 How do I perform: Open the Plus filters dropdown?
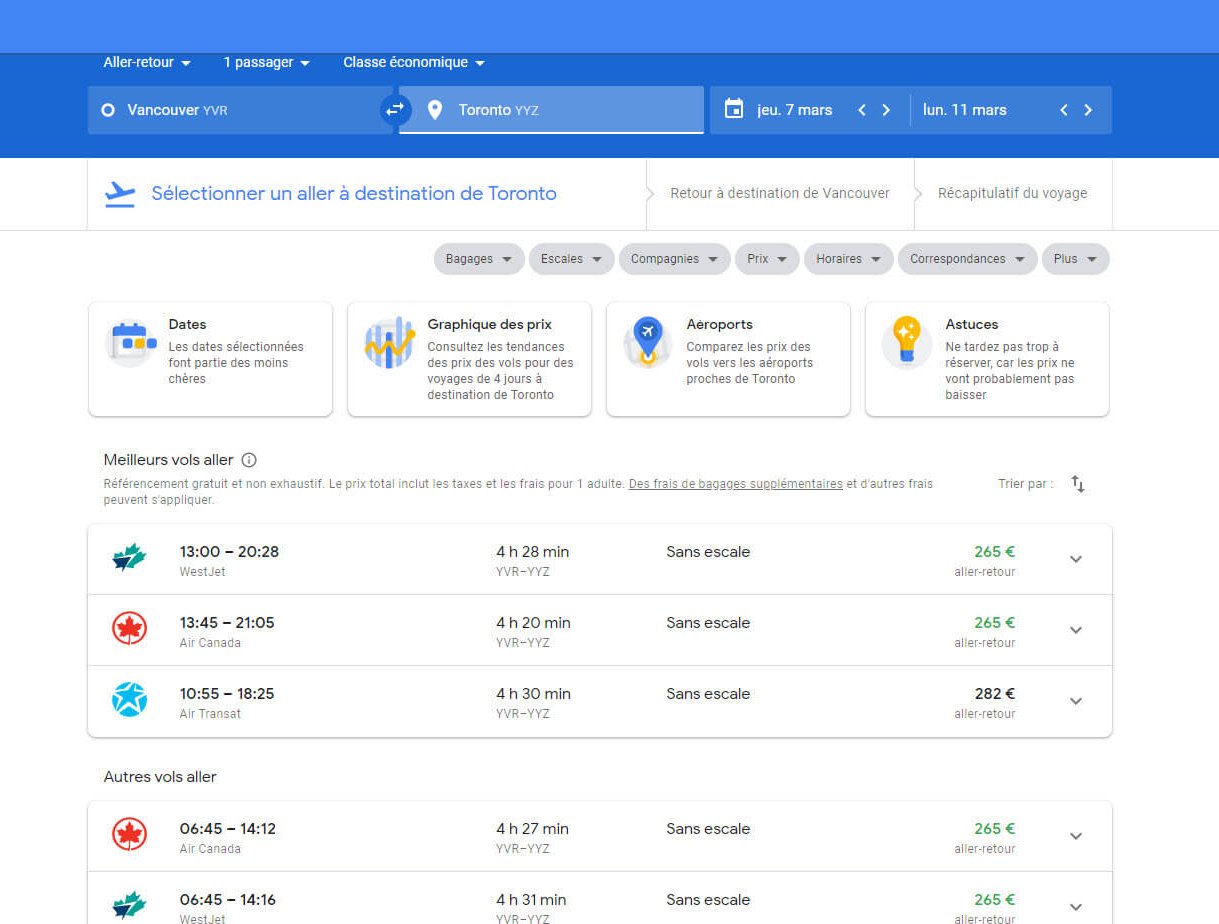pyautogui.click(x=1076, y=259)
